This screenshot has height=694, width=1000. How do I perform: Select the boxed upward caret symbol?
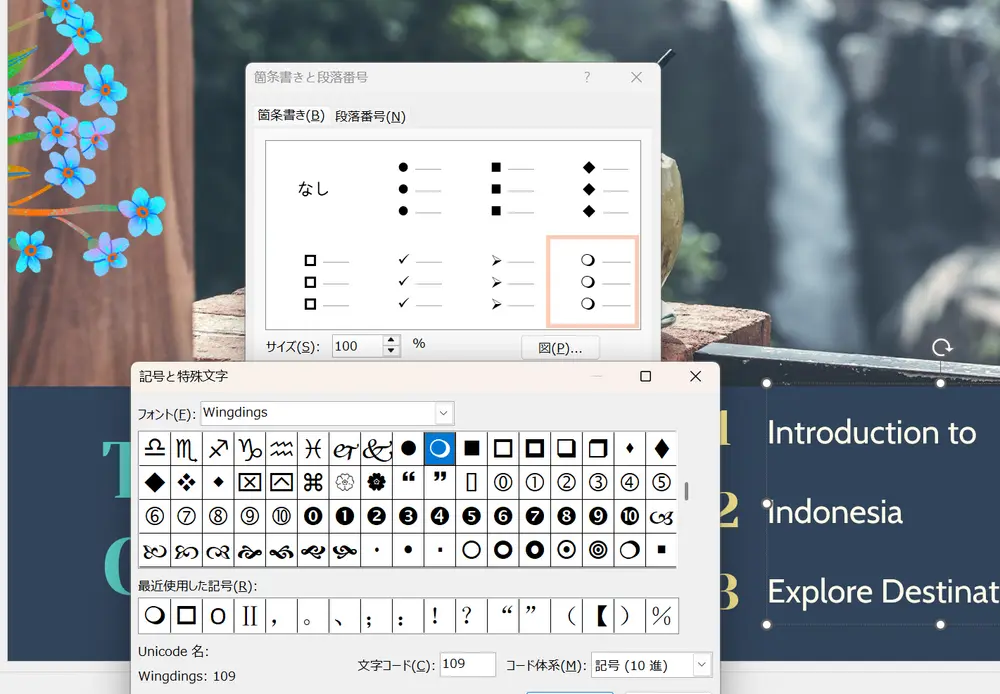281,482
